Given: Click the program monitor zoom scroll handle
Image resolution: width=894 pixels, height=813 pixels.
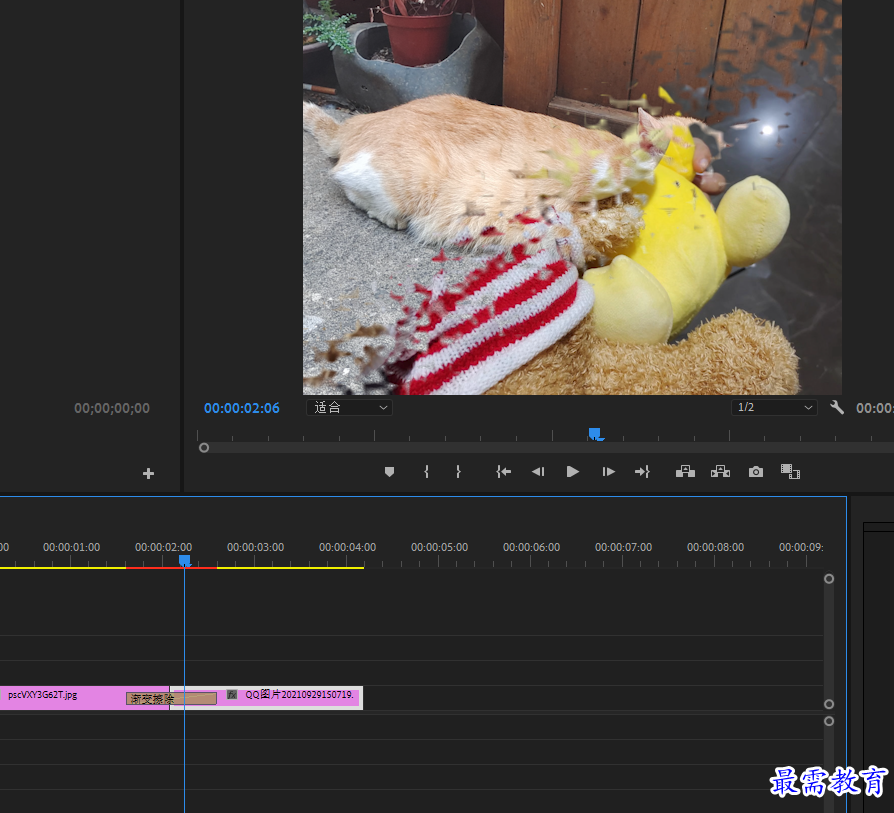Looking at the screenshot, I should coord(204,448).
